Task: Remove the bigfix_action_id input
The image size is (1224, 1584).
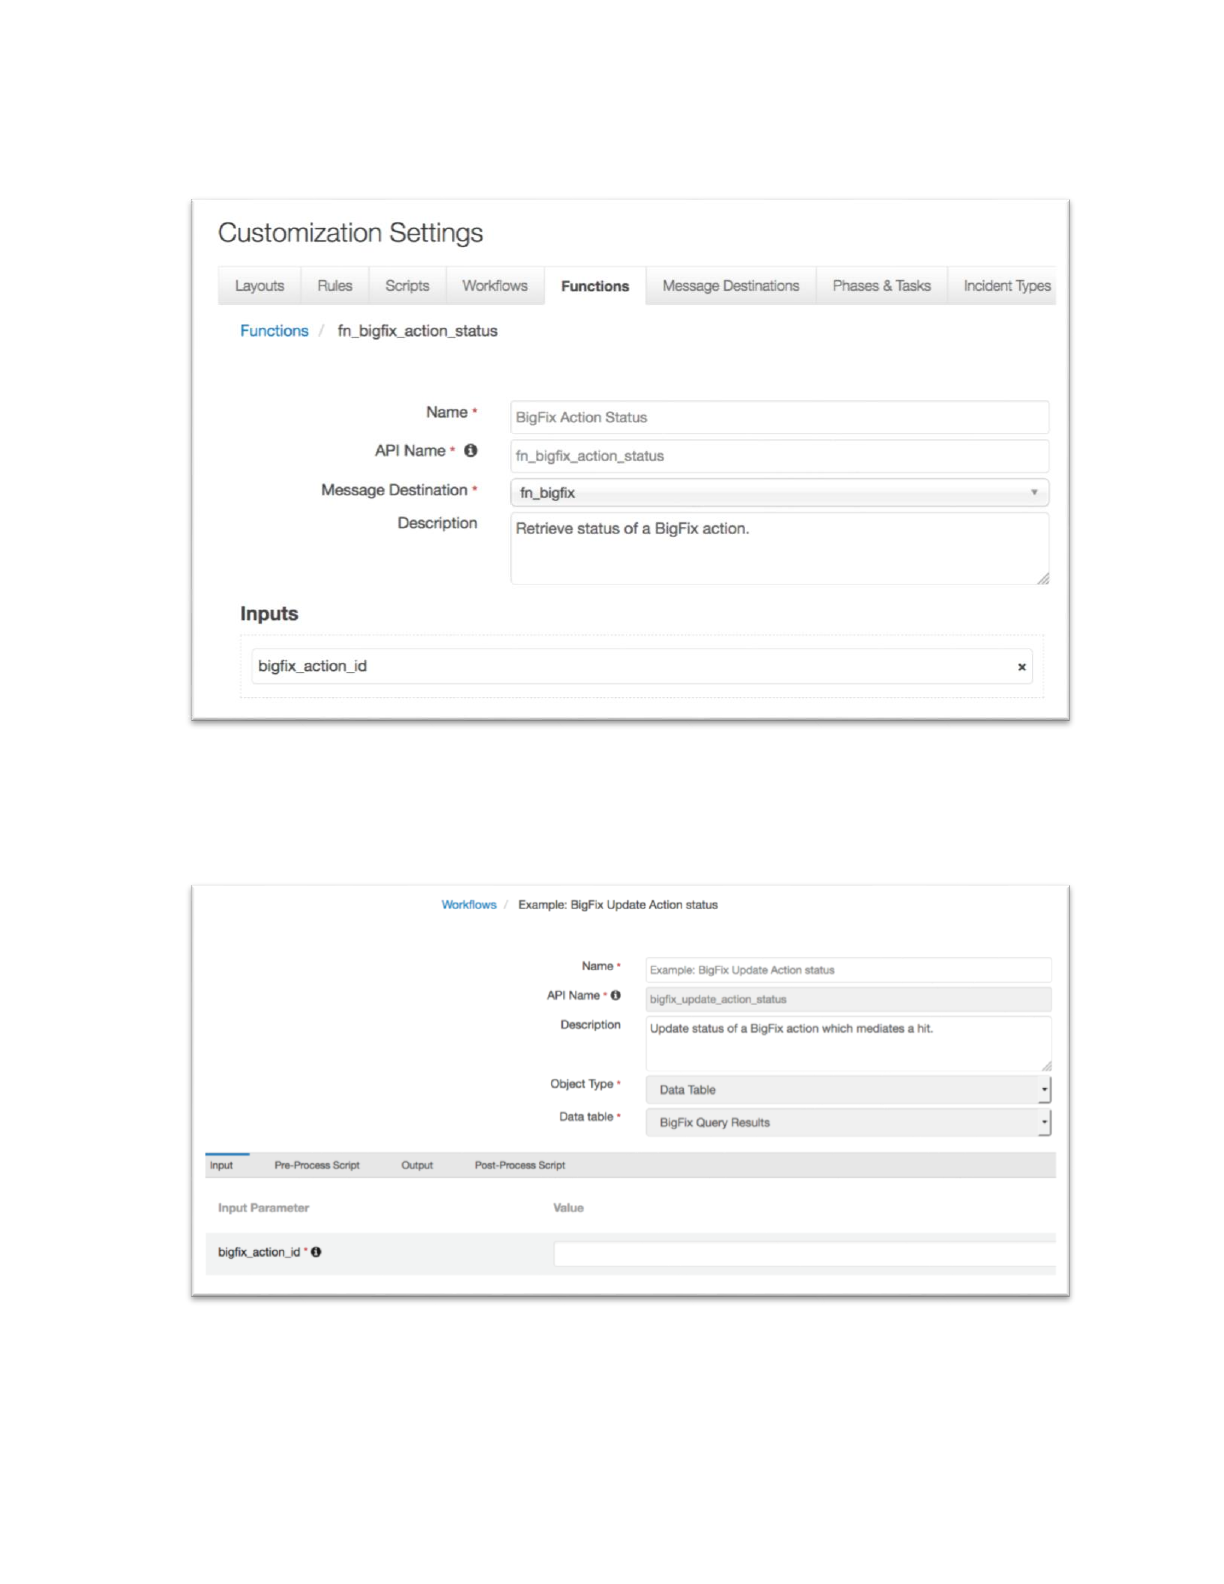Action: point(1022,667)
